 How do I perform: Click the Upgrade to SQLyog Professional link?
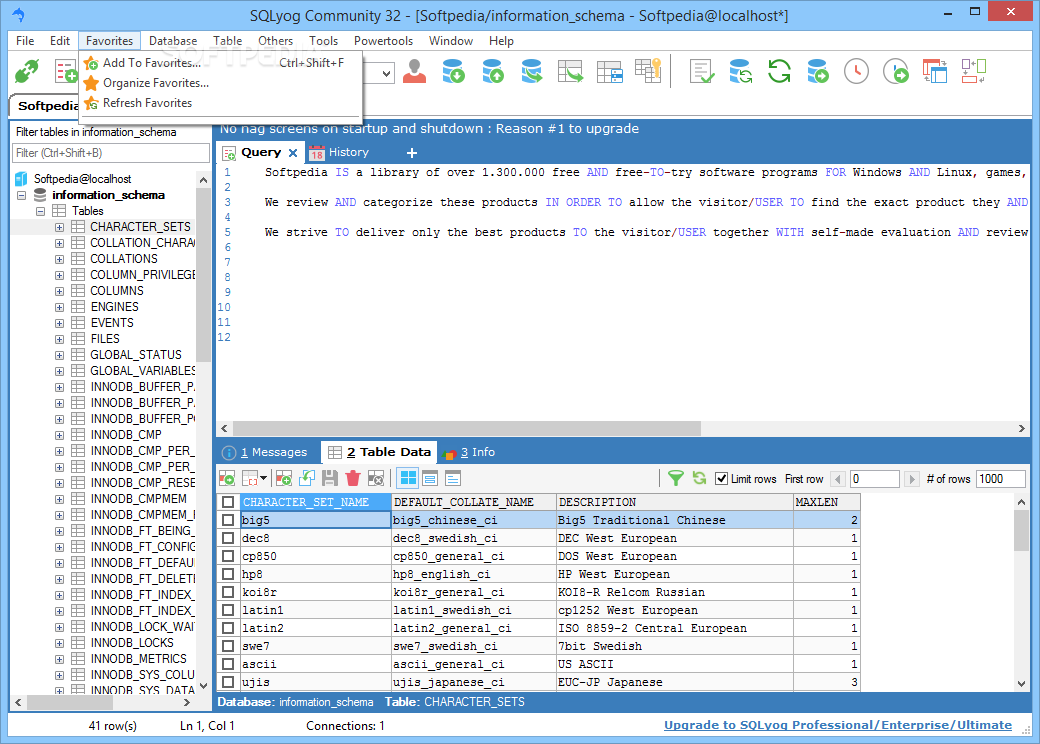click(838, 725)
